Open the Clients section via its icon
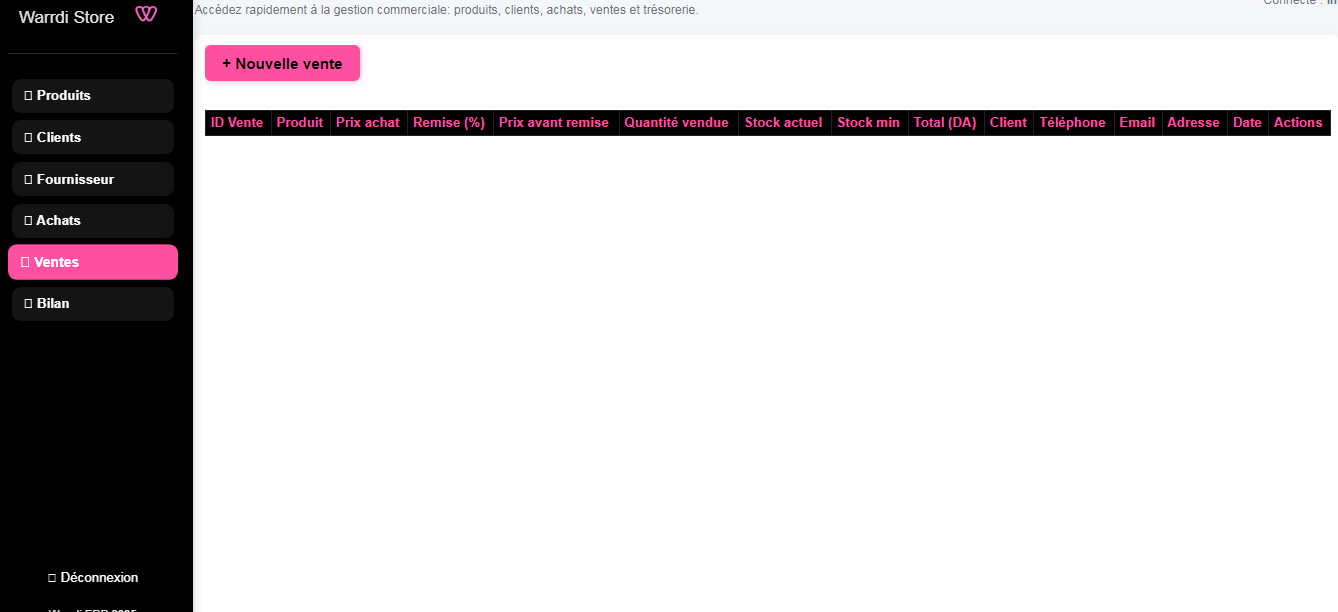This screenshot has height=612, width=1338. pos(27,137)
